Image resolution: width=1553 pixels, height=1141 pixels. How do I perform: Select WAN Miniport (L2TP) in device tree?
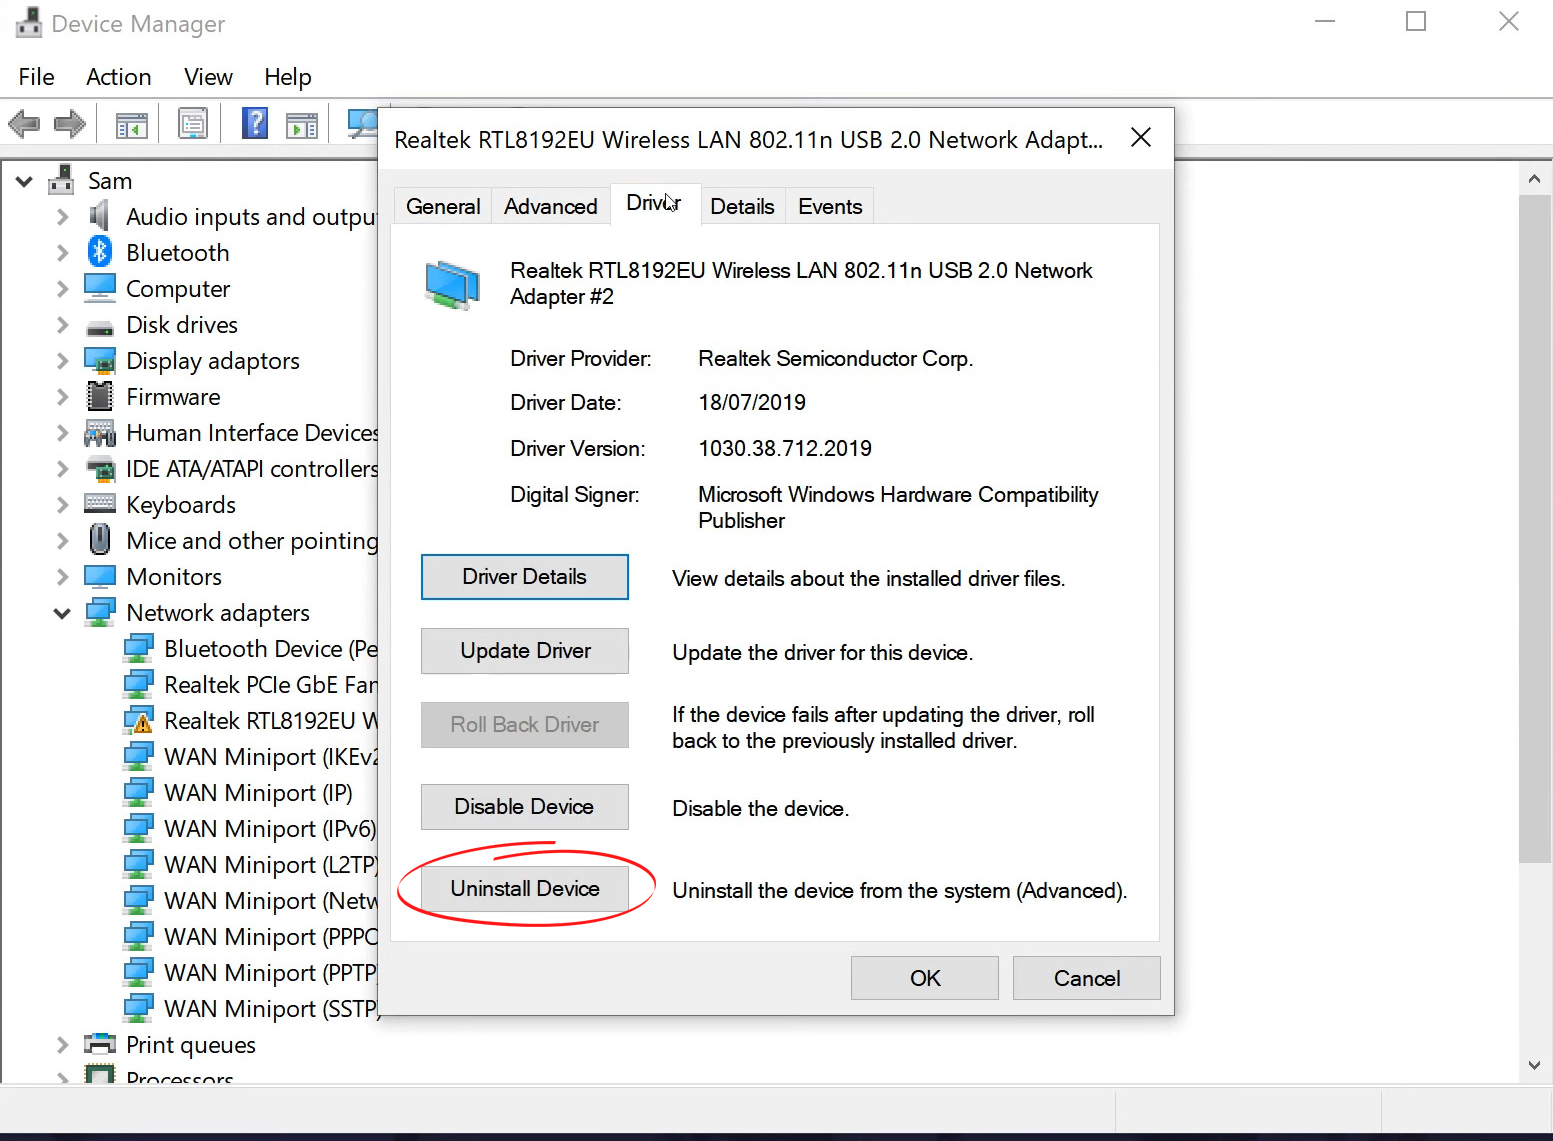[262, 864]
